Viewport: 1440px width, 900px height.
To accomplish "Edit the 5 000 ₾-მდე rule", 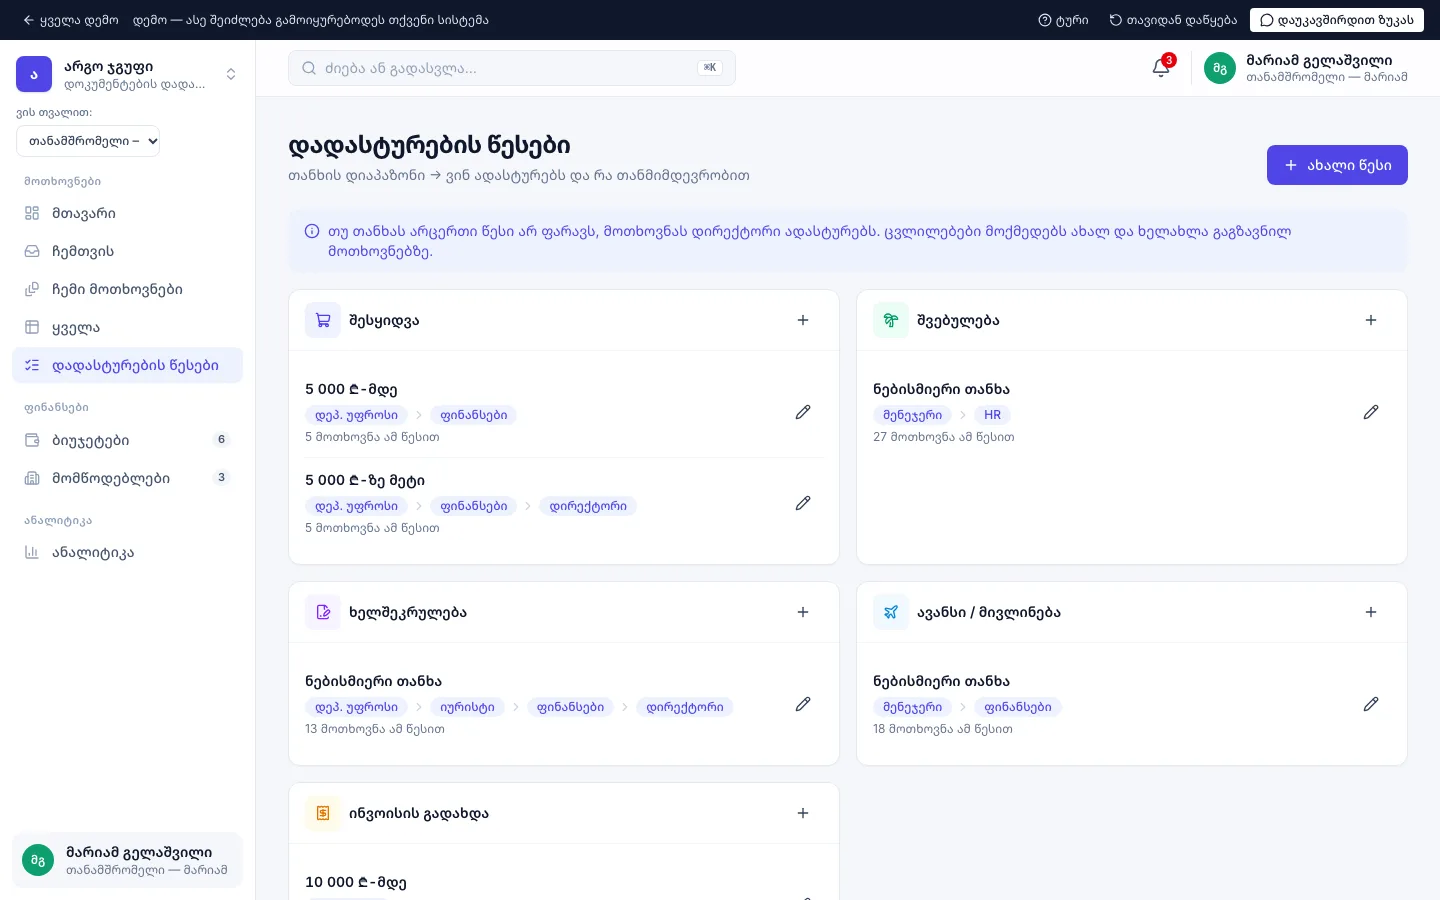I will 803,412.
